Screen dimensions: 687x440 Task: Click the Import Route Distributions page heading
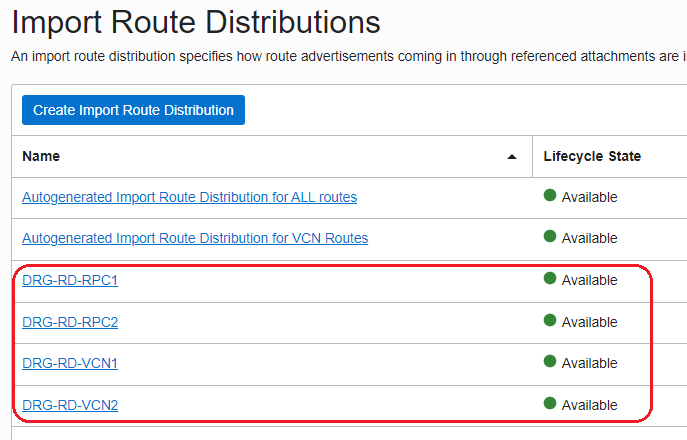coord(196,22)
